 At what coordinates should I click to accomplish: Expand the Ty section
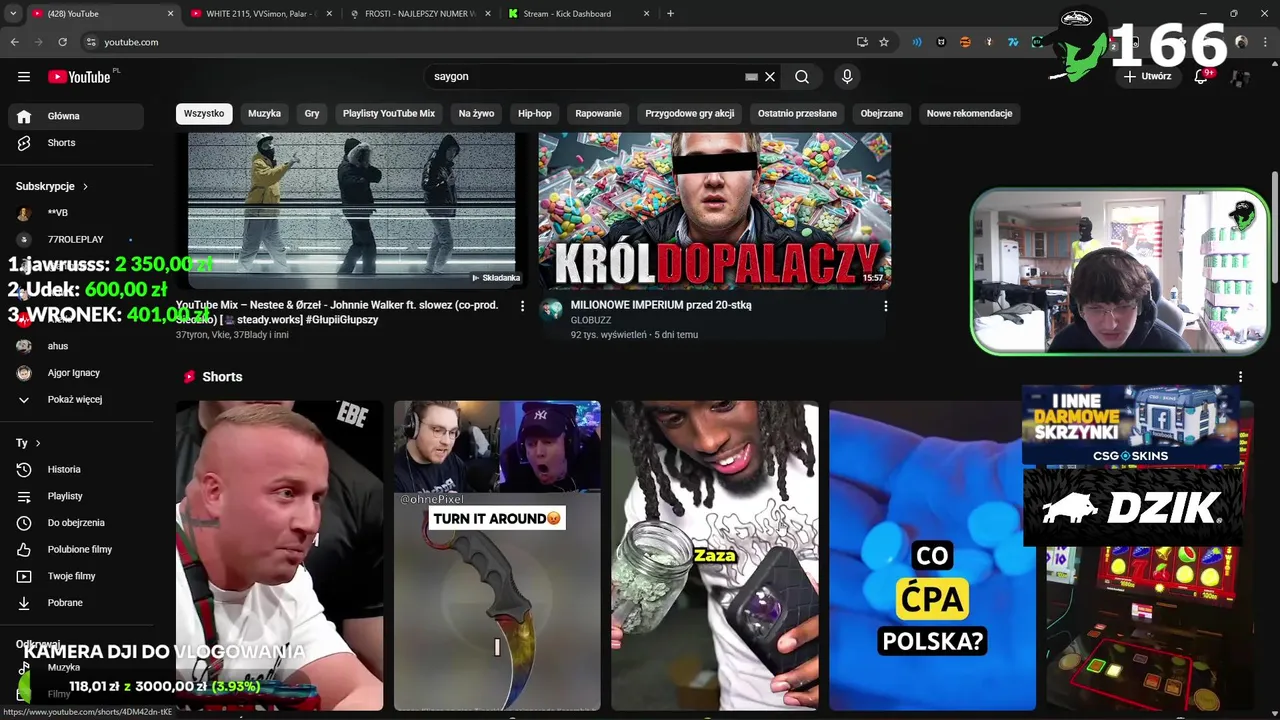pos(28,443)
